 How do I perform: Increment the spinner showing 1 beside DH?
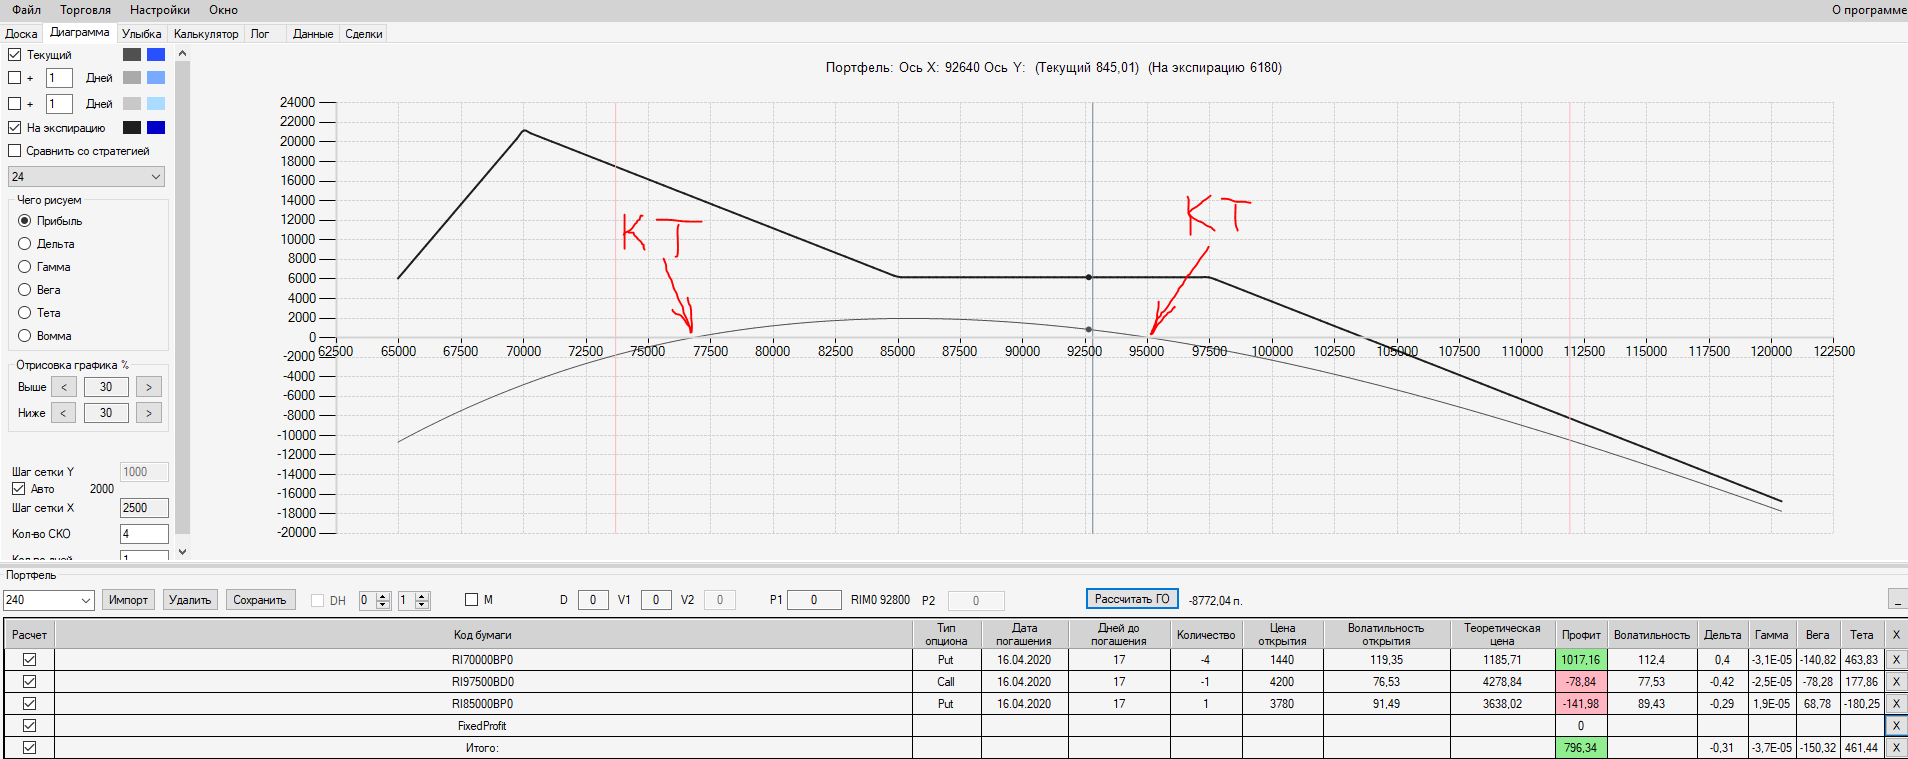[x=422, y=596]
